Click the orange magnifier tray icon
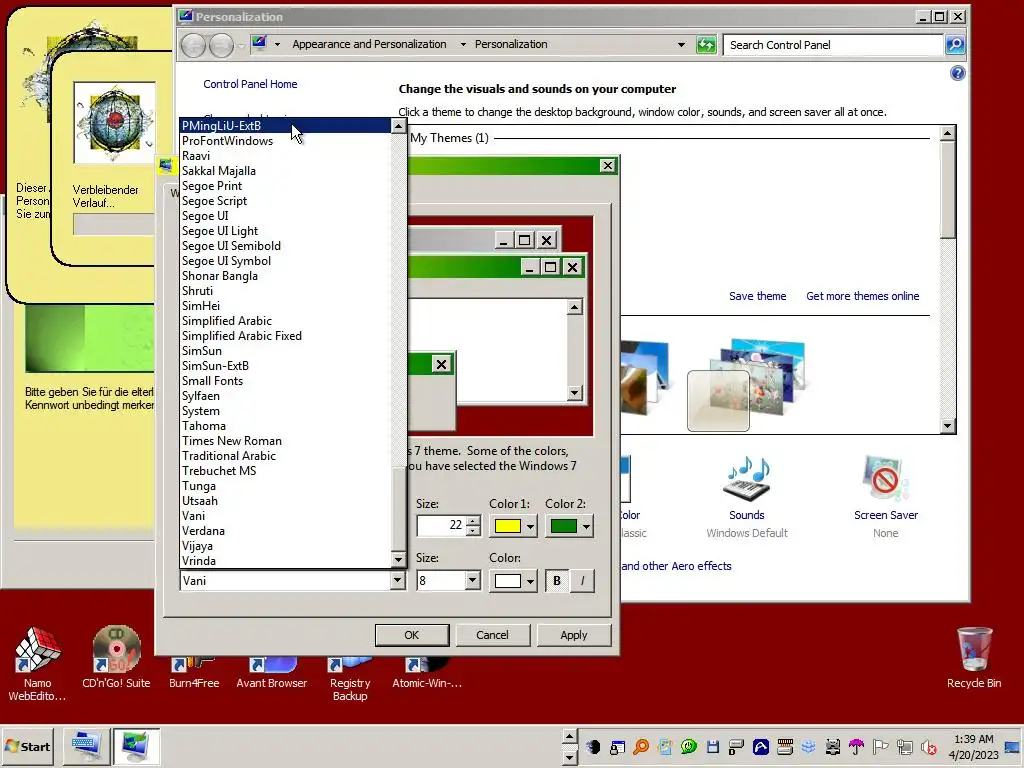The height and width of the screenshot is (768, 1024). (x=641, y=747)
